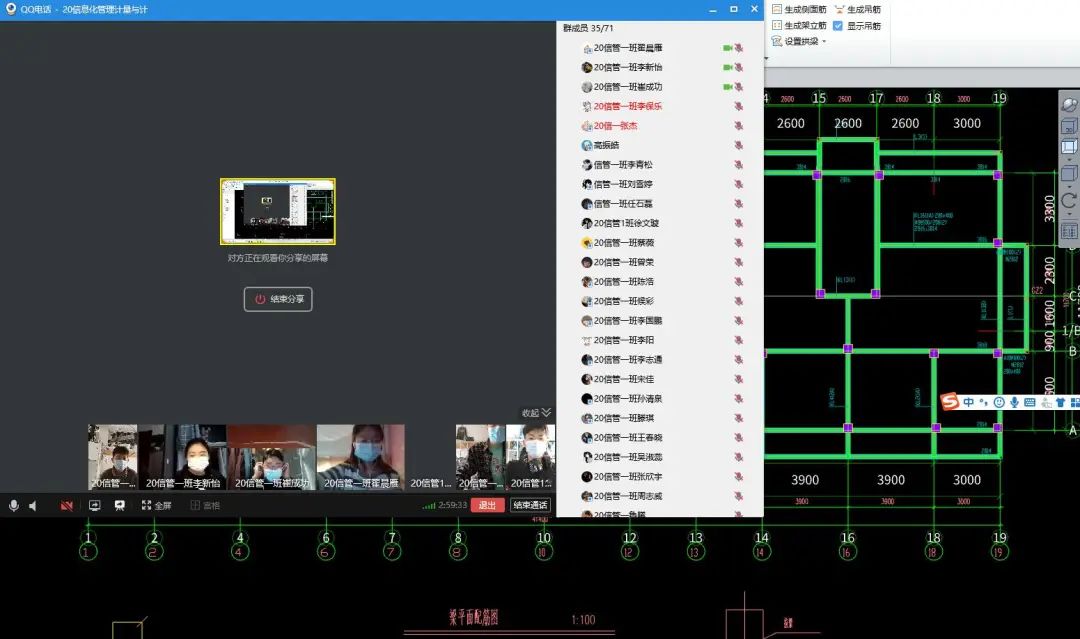Toggle the 显示吊筋 checkbox
Screen dimensions: 1080x639
point(838,26)
